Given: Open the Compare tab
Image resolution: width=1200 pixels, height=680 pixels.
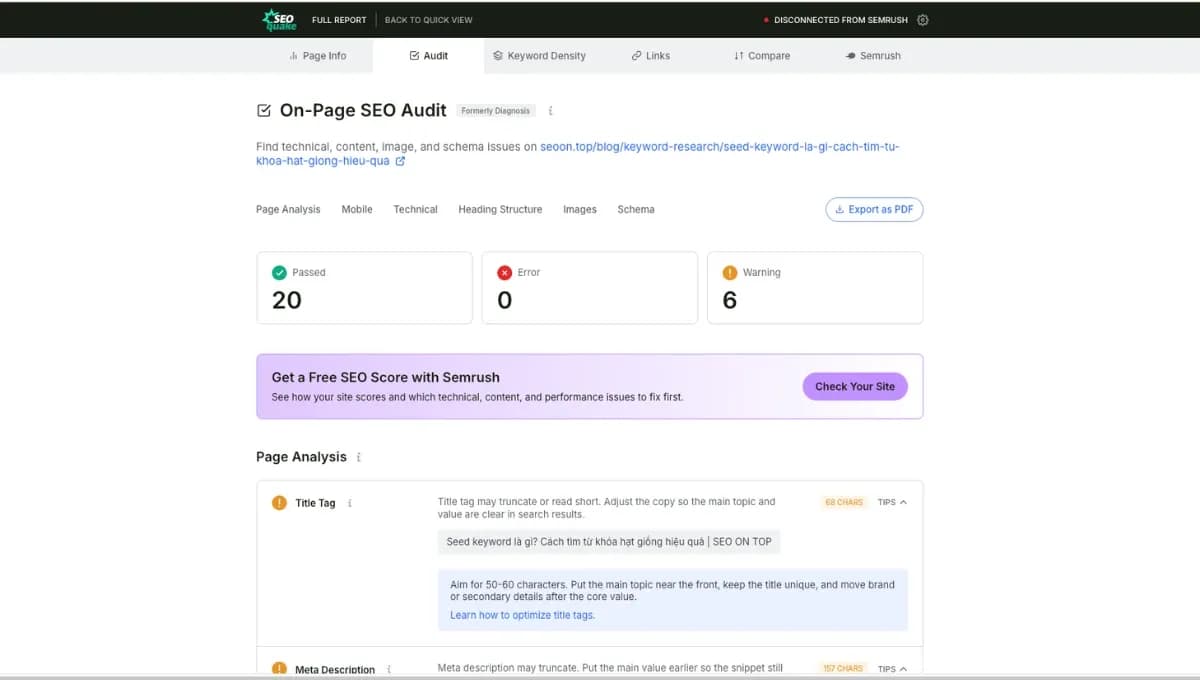Looking at the screenshot, I should (x=762, y=56).
